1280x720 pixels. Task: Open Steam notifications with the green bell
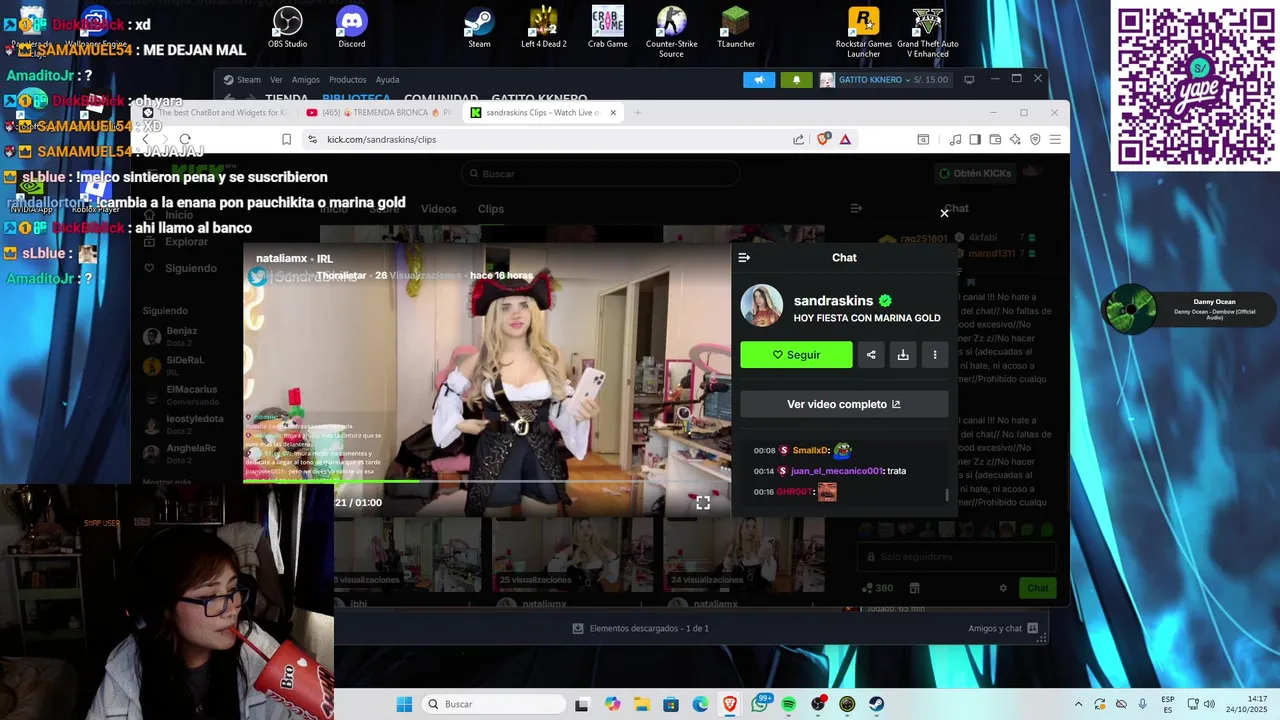point(797,80)
